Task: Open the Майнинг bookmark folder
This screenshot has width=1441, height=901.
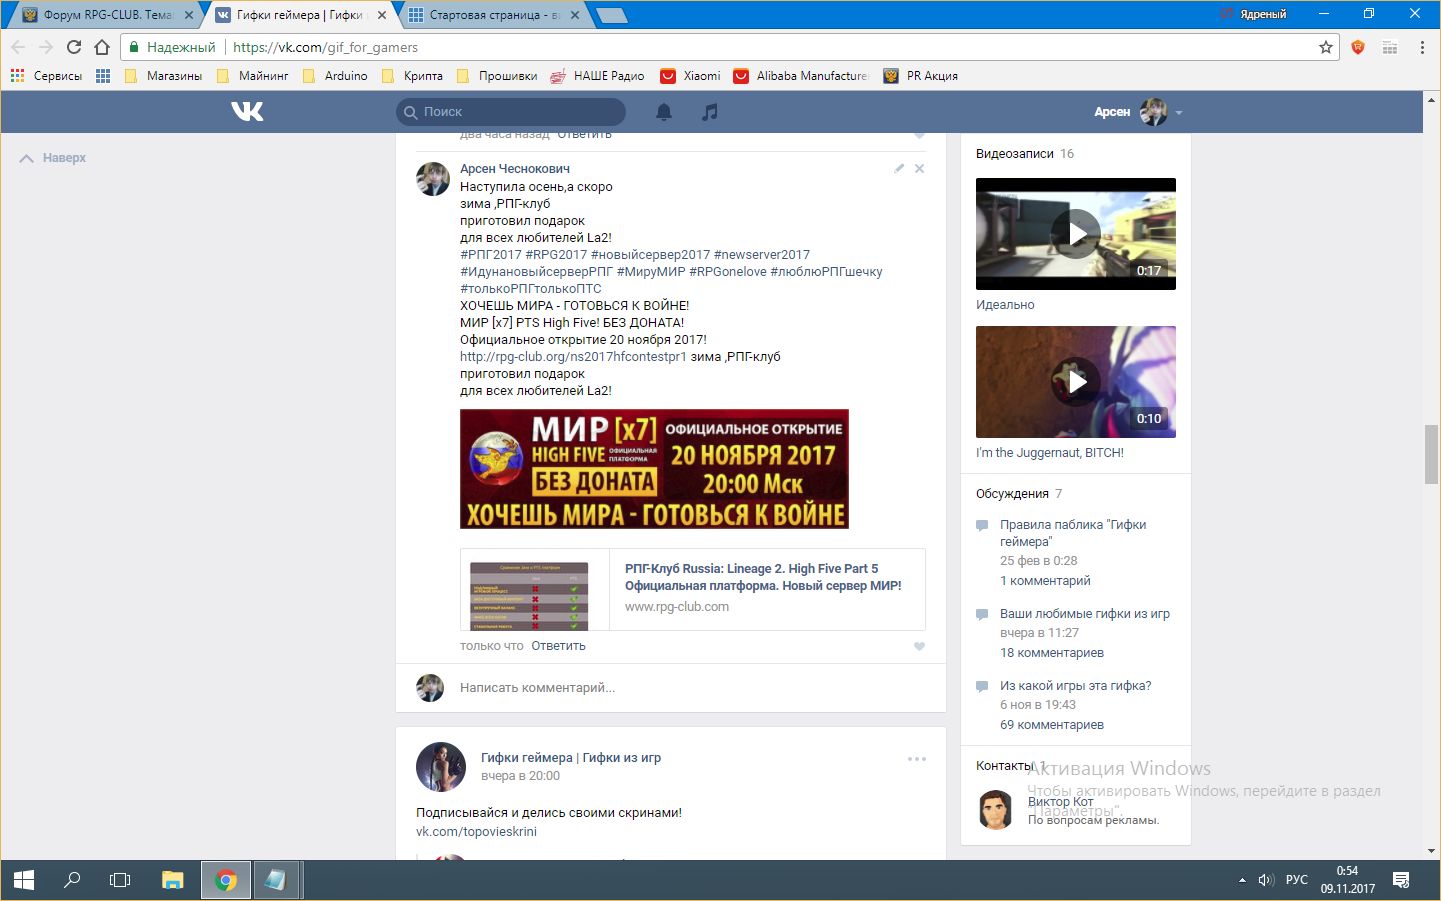Action: click(252, 75)
